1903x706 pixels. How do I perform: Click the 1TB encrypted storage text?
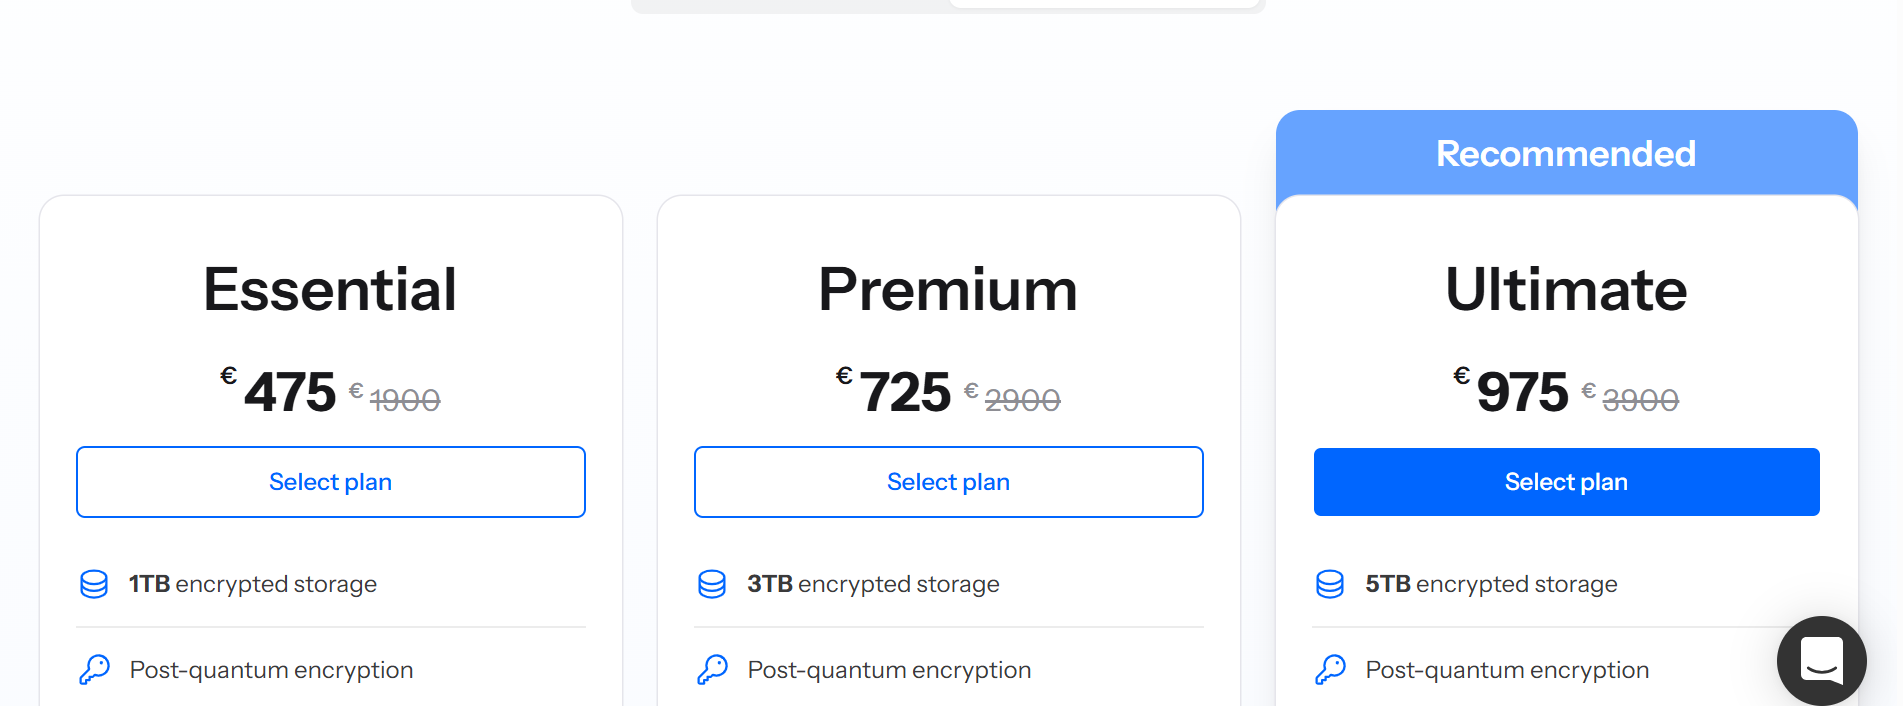[252, 584]
